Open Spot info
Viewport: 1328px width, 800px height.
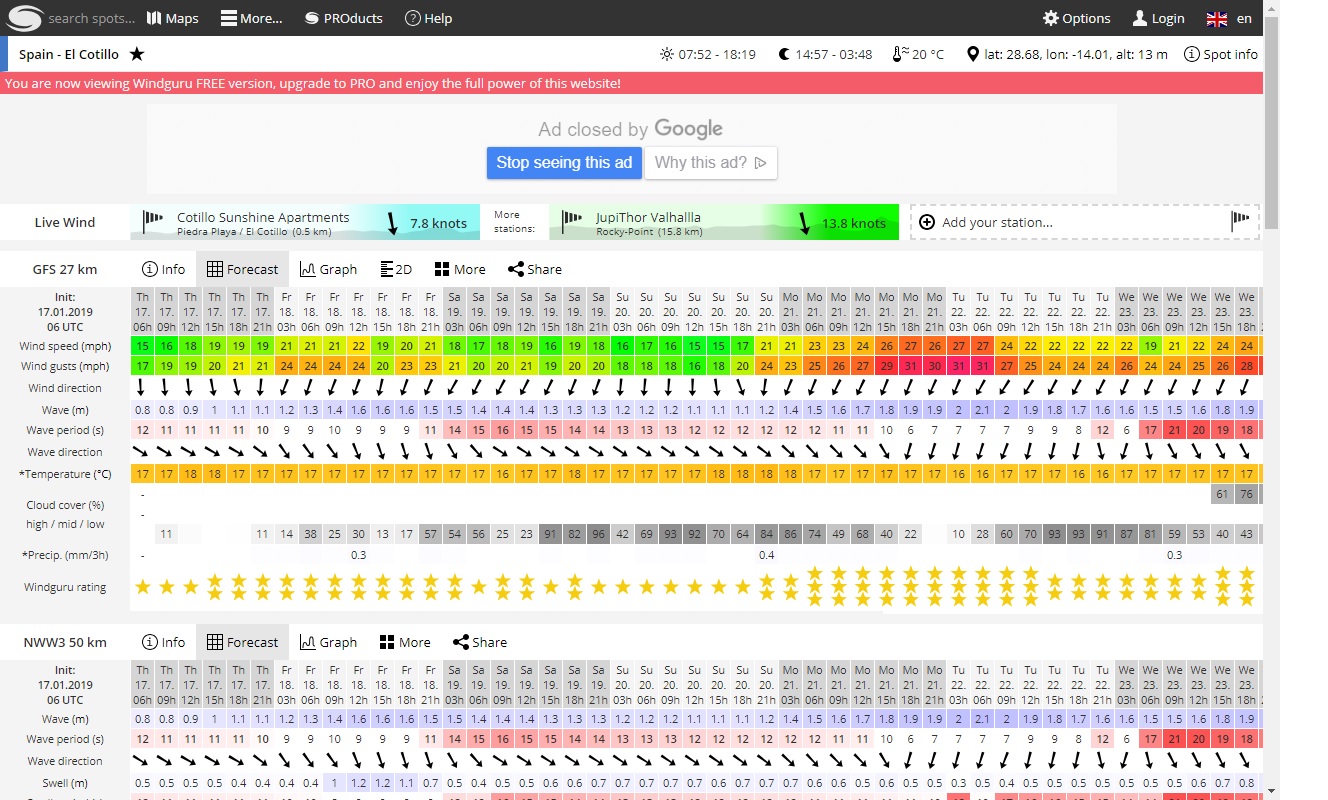tap(1220, 54)
